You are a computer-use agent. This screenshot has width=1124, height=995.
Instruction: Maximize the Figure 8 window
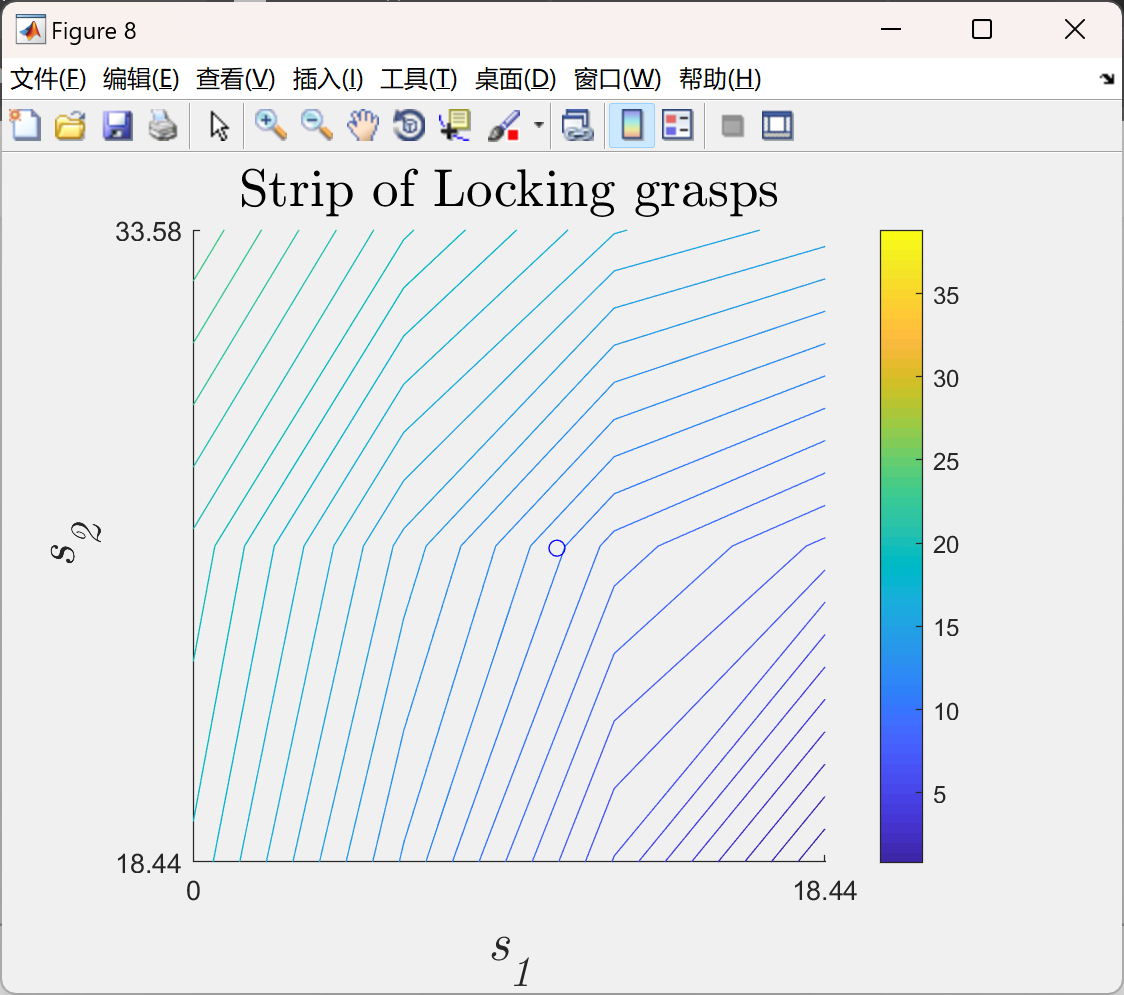(x=982, y=29)
